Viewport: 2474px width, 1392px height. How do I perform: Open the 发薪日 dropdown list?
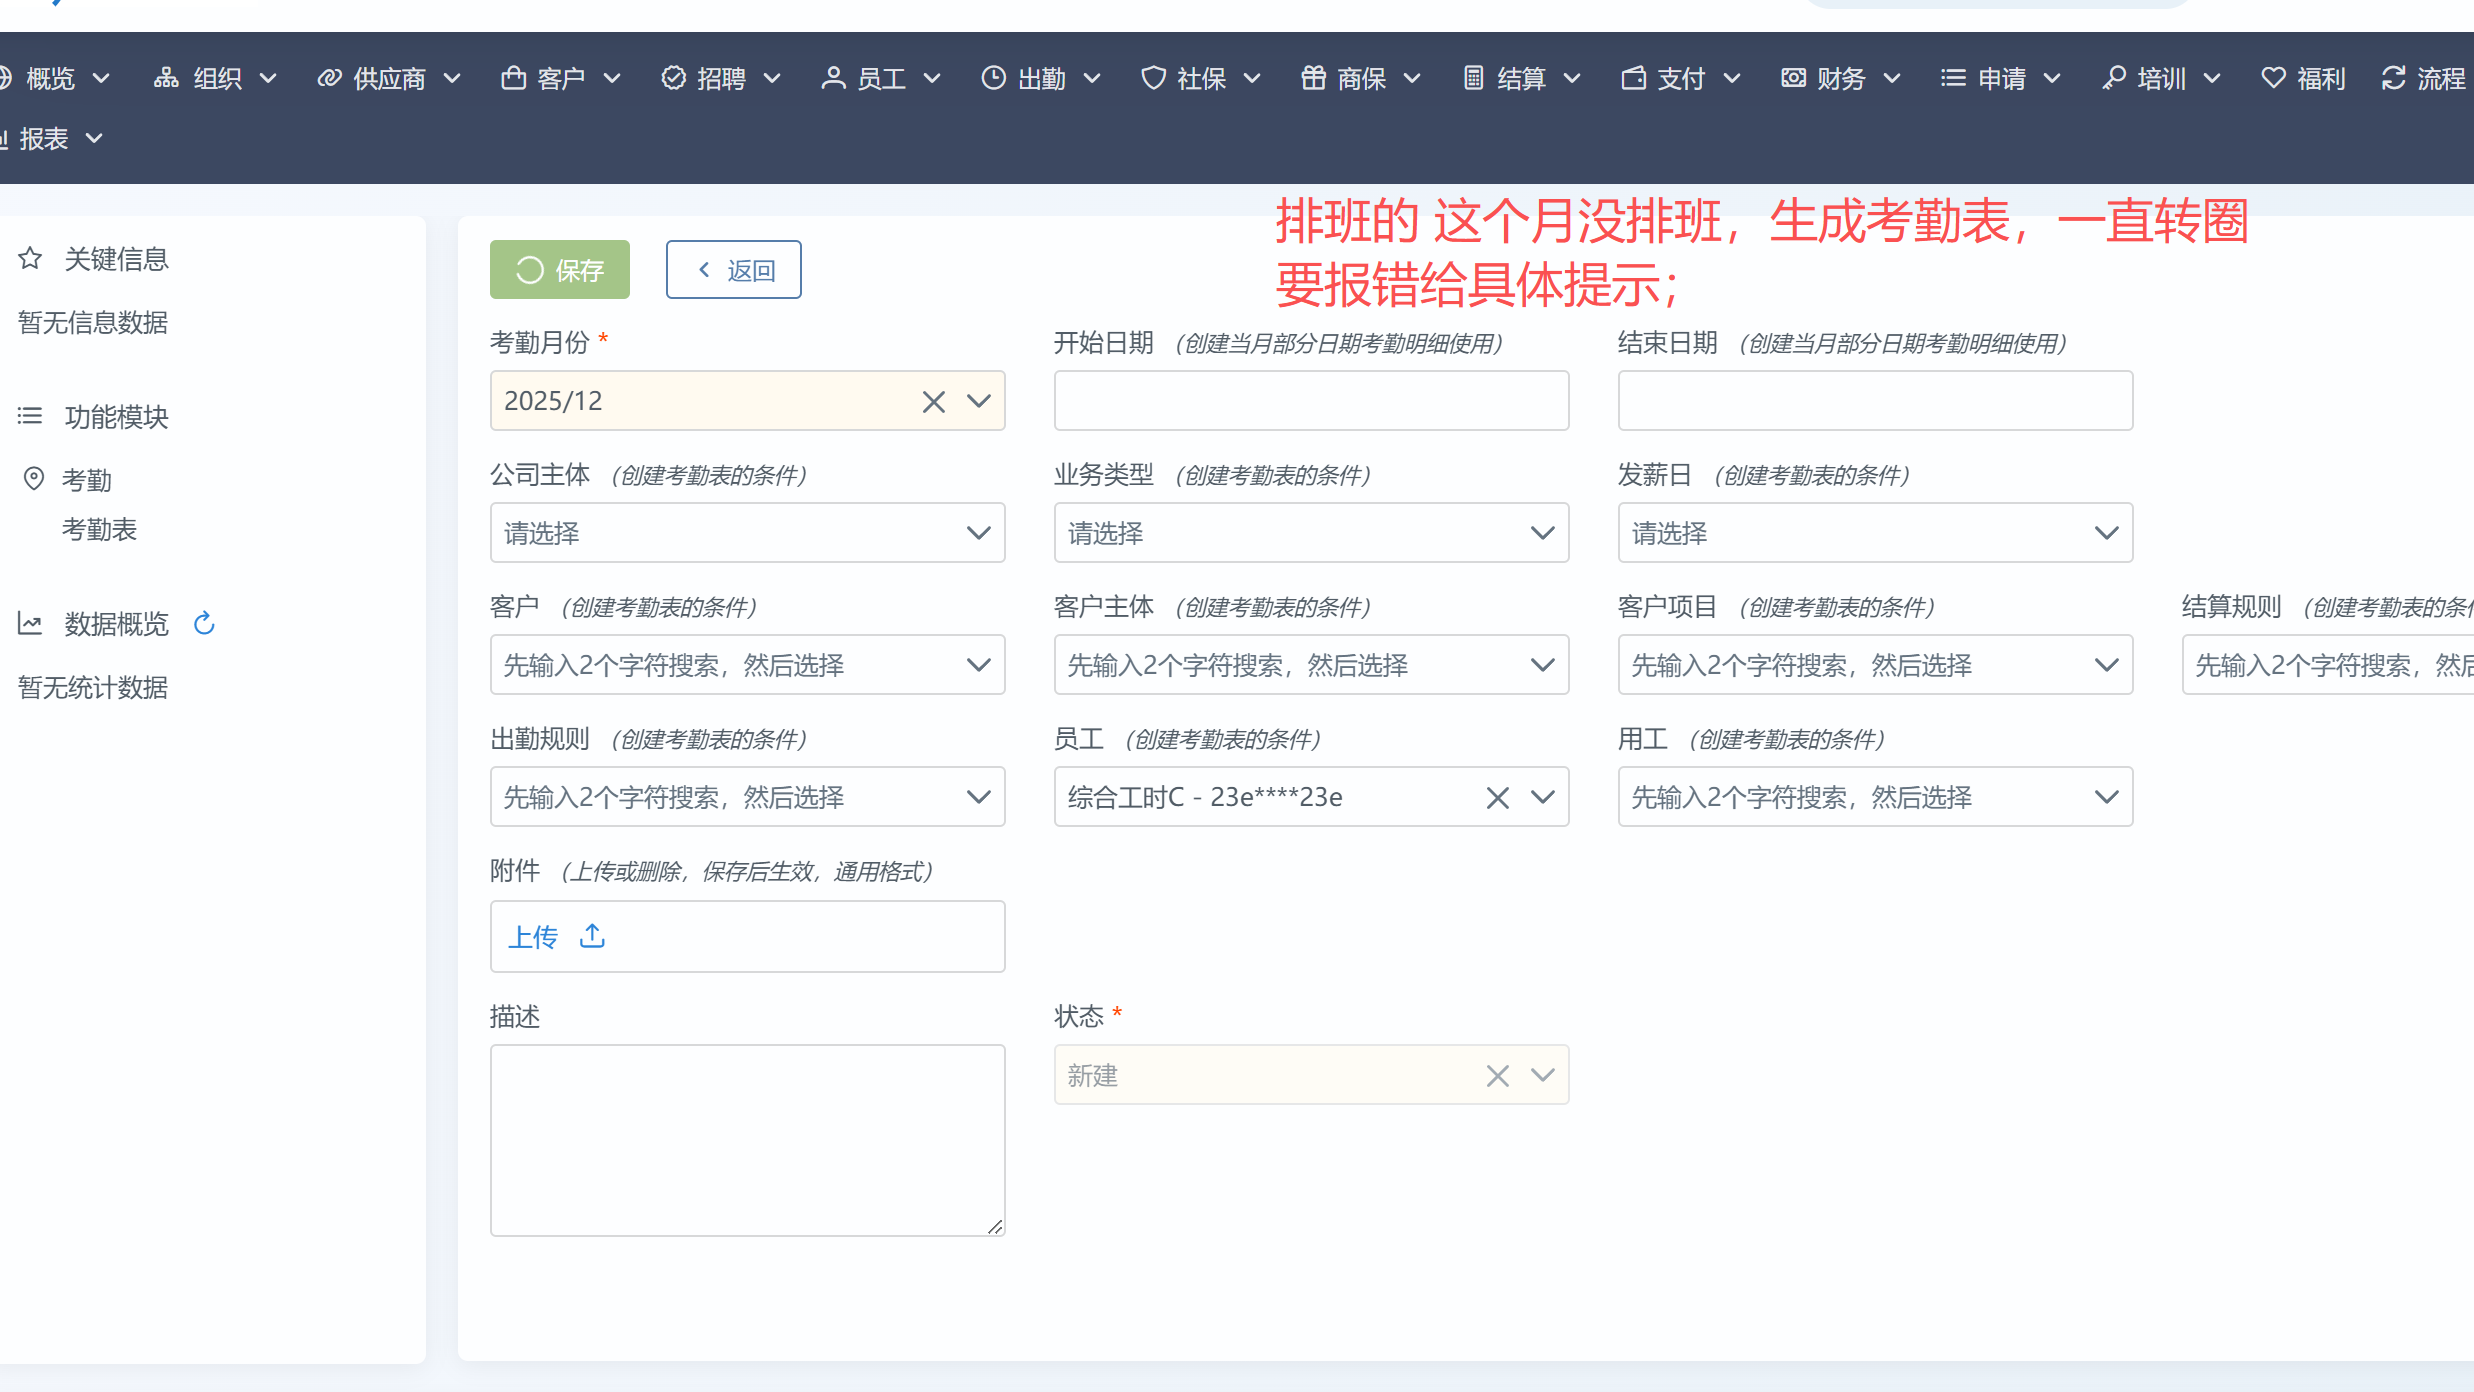1875,533
